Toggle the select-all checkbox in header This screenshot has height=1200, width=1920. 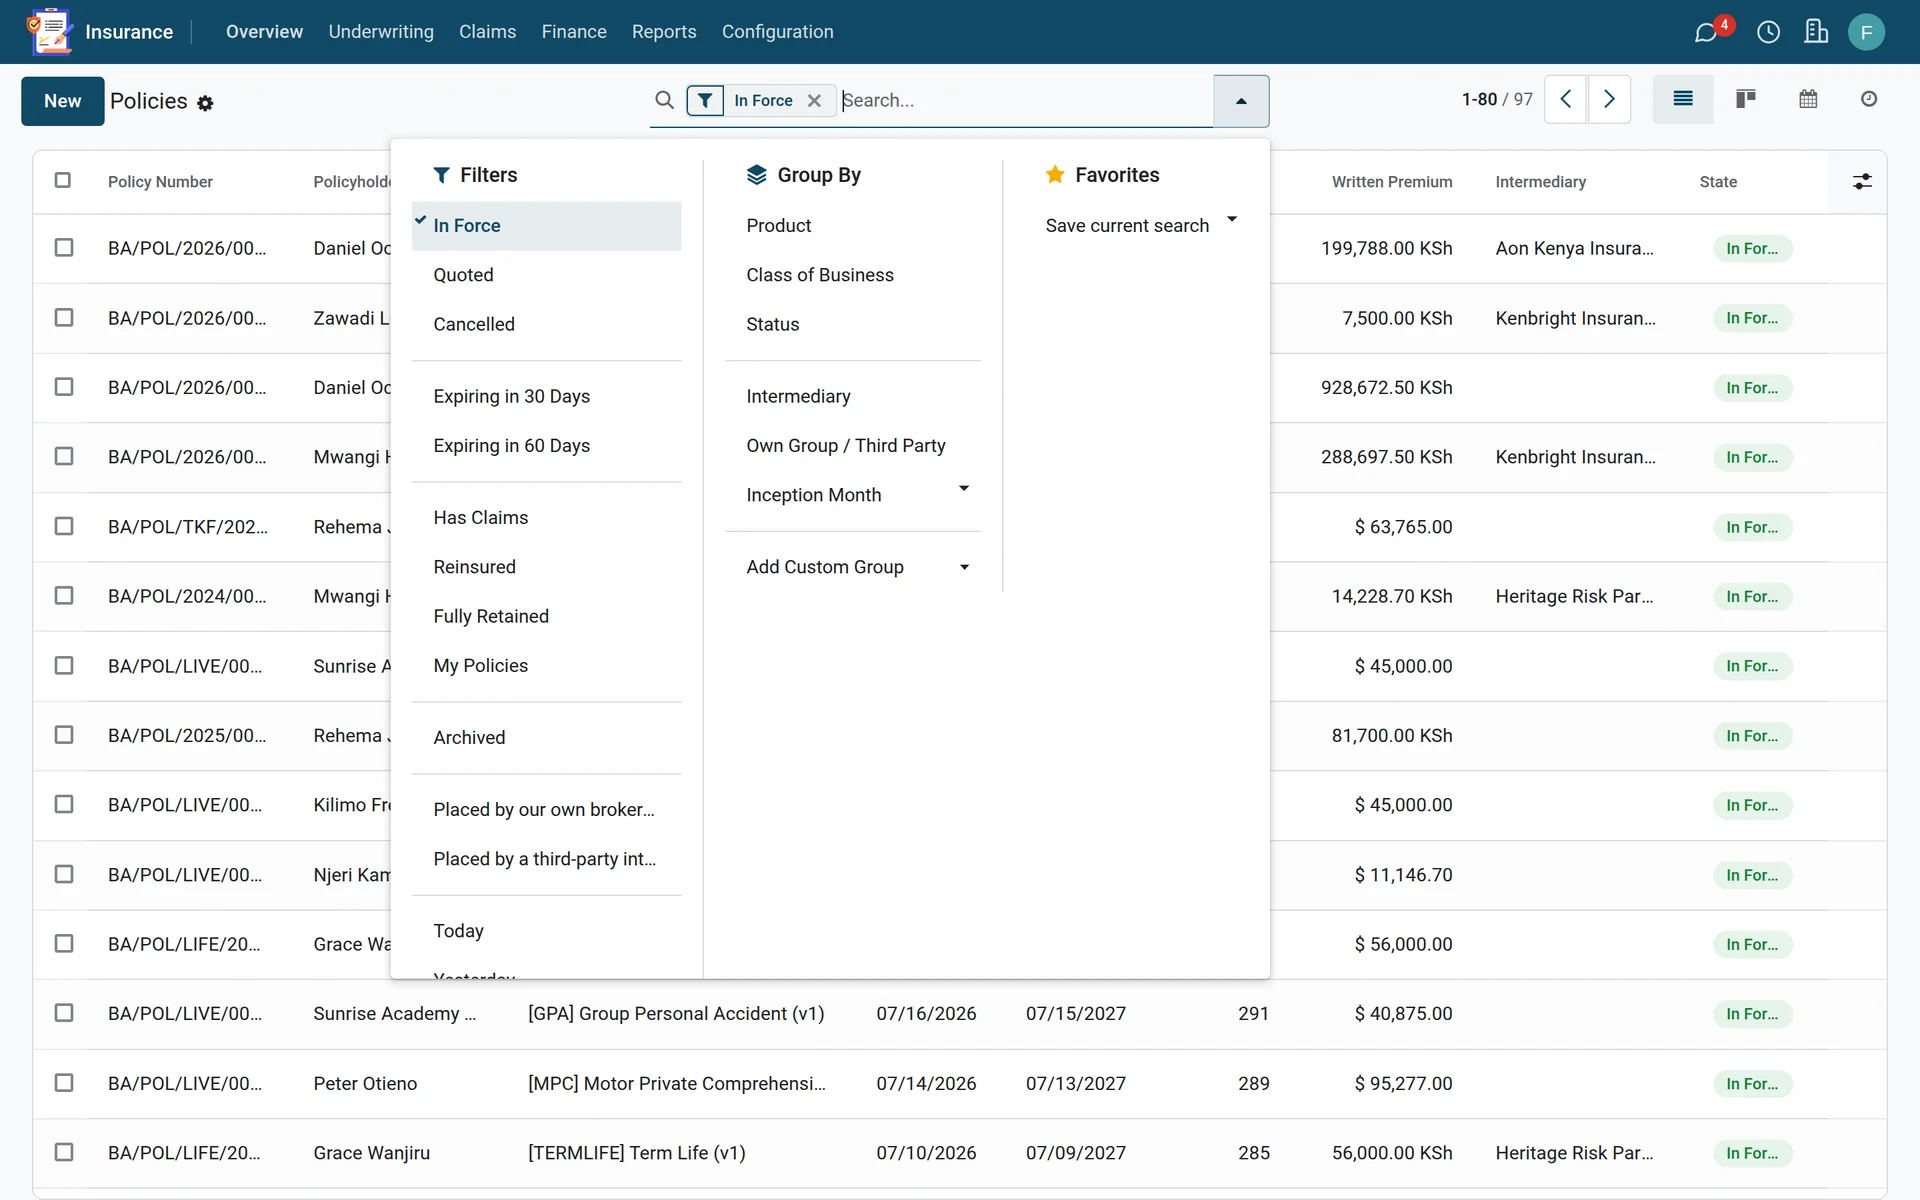[x=63, y=180]
